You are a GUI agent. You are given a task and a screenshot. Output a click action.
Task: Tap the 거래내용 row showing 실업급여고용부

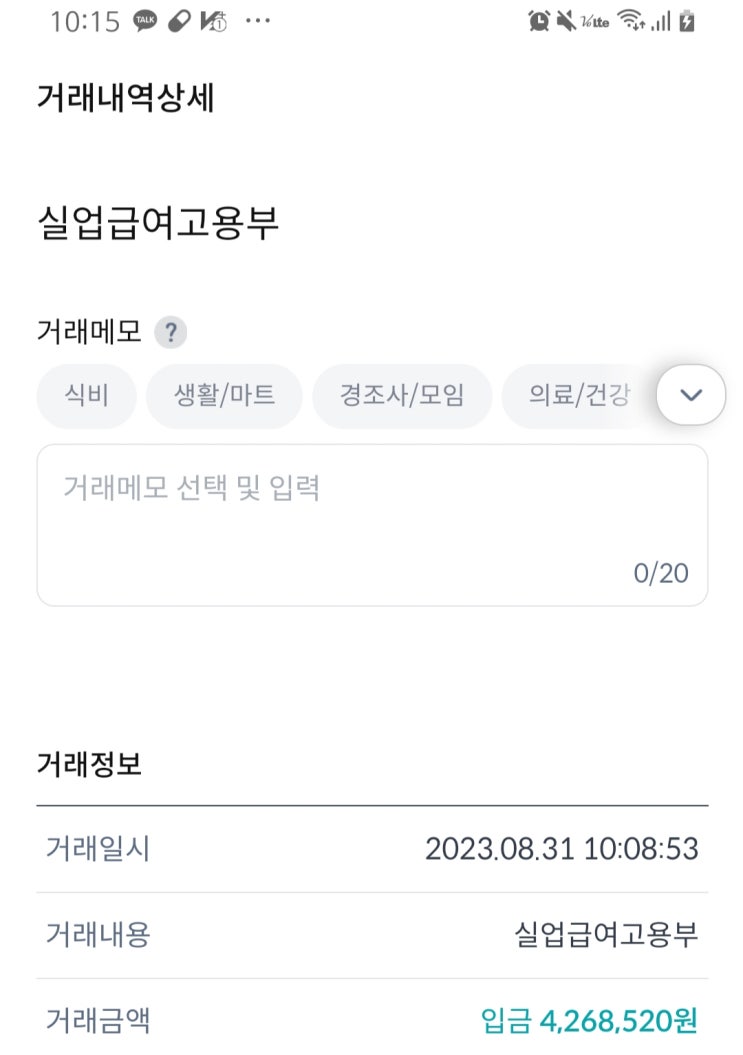click(372, 935)
